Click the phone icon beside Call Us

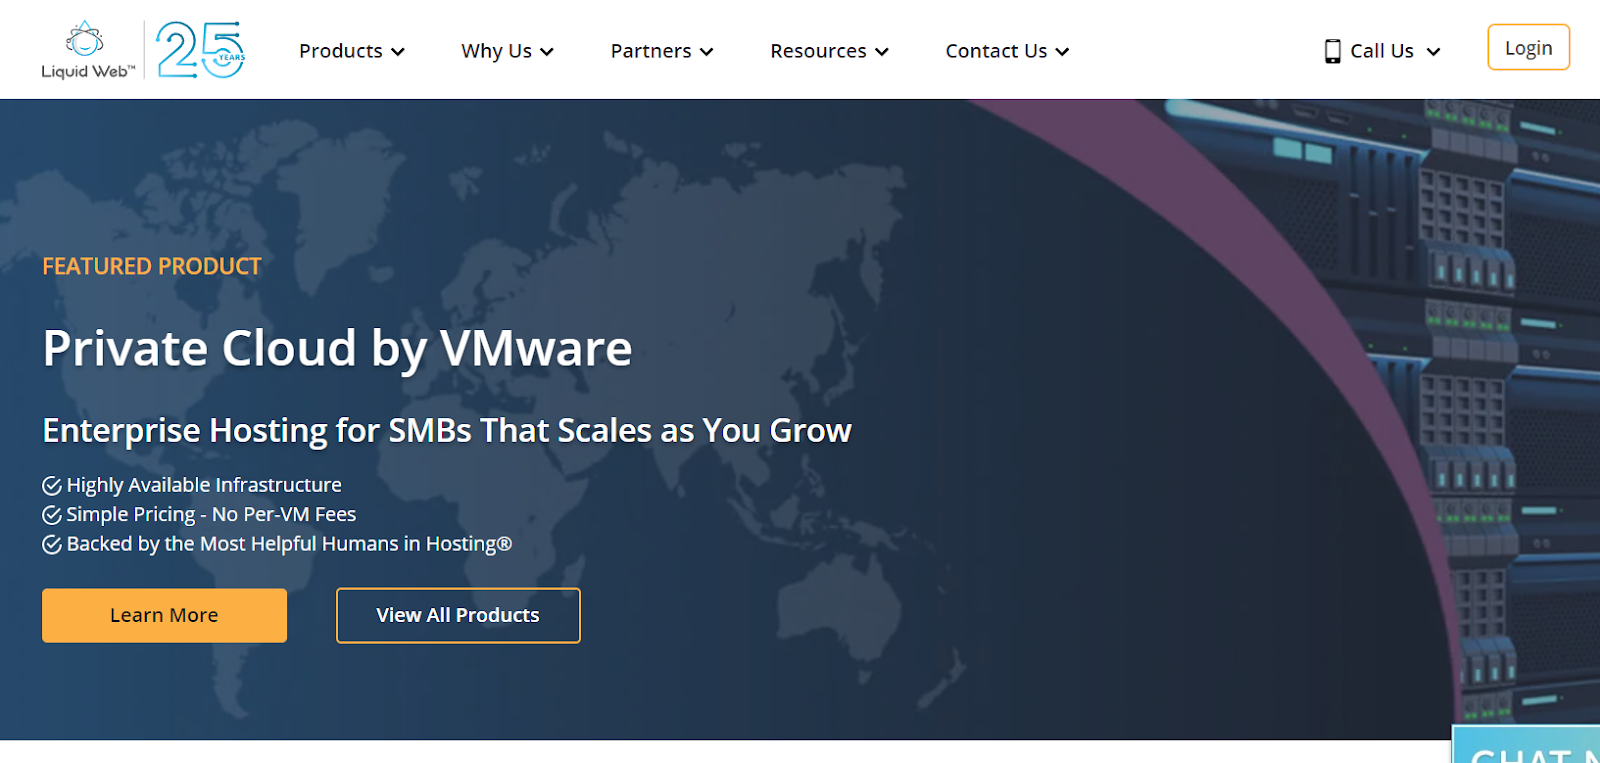(1332, 51)
